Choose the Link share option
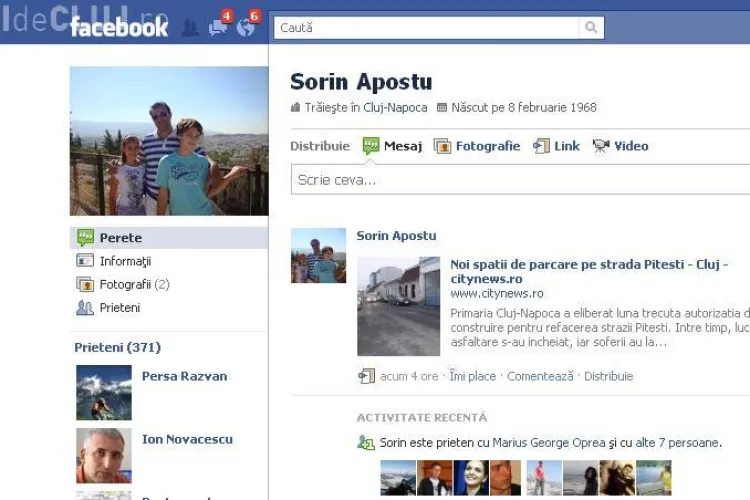 [x=567, y=146]
